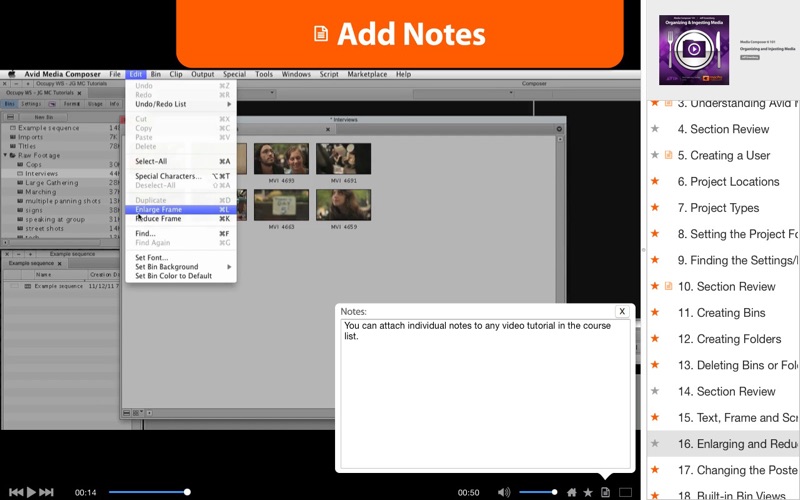Click the MVI 4691 clip thumbnail
Viewport: 800px width, 500px height.
tap(343, 159)
